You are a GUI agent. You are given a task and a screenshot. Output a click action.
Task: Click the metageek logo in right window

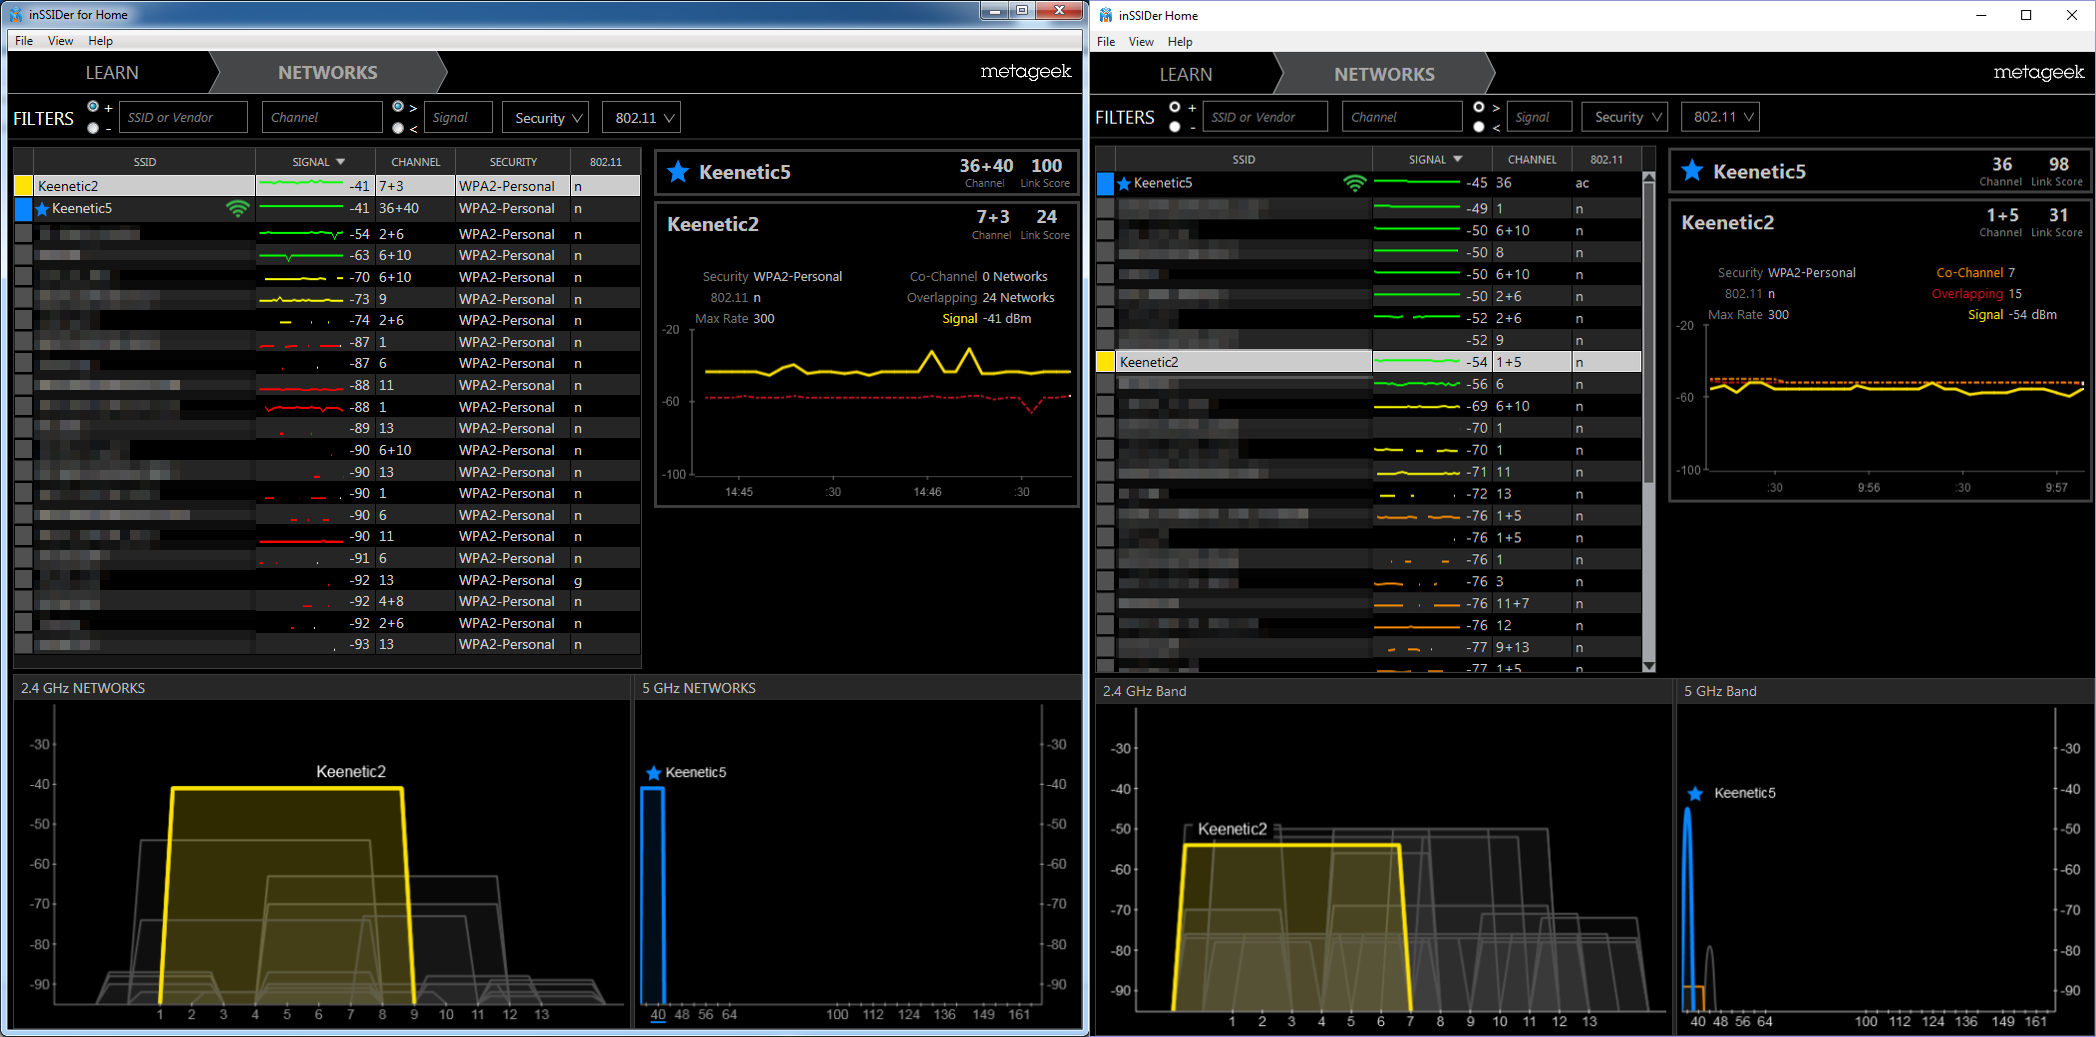(2038, 72)
